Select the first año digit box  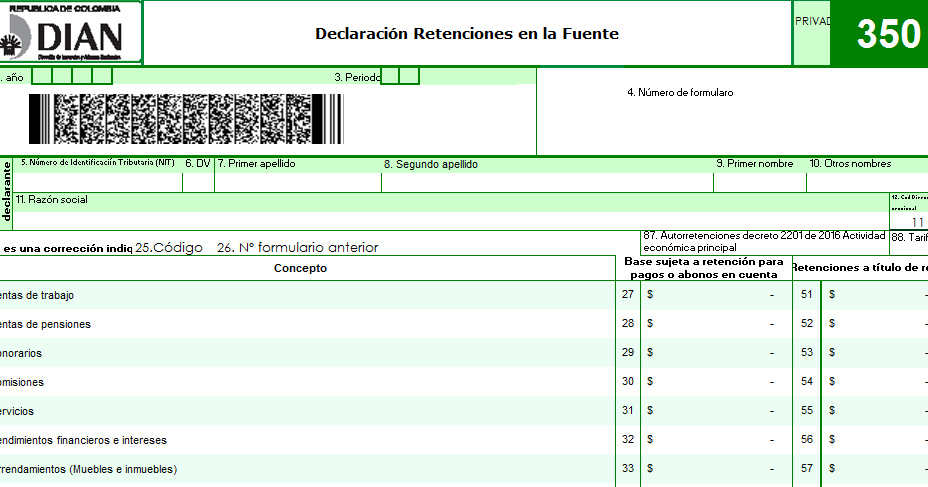pyautogui.click(x=42, y=76)
